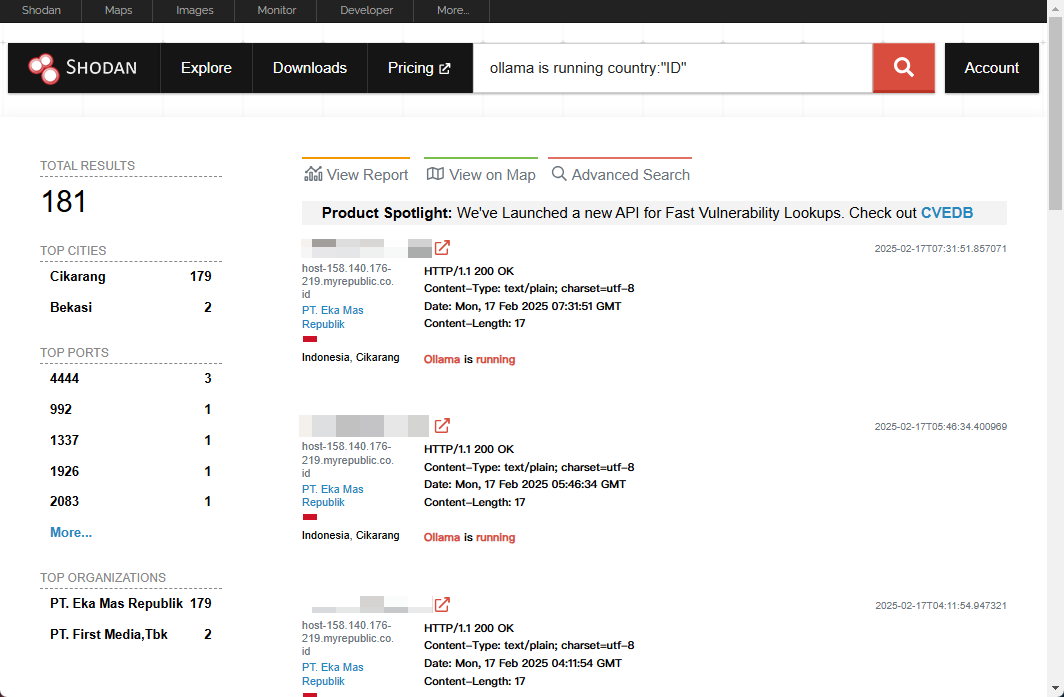Click timestamp 2025-02-17T05:46:34.400969
This screenshot has height=697, width=1064.
point(940,427)
